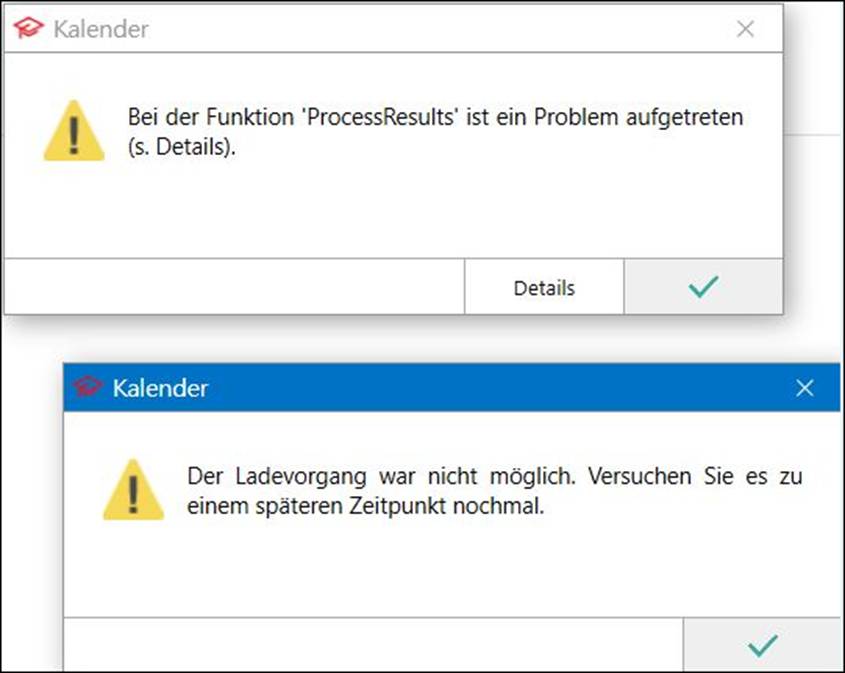The width and height of the screenshot is (845, 673).
Task: Click the gray Kalender title of upper dialog
Action: coord(101,29)
